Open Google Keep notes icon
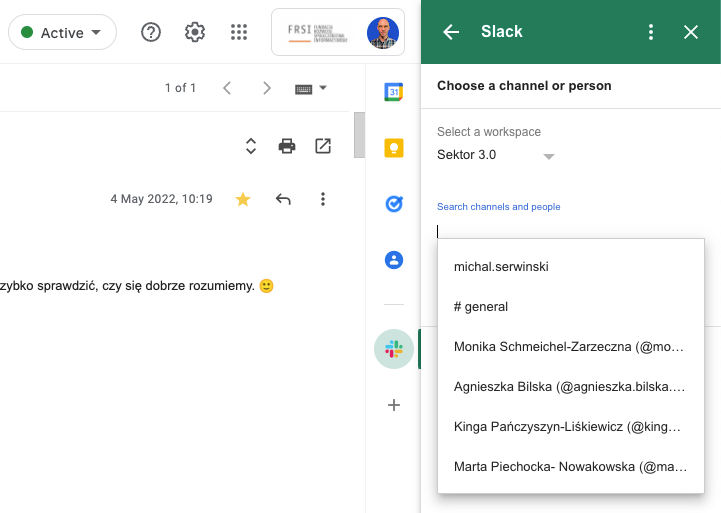The width and height of the screenshot is (721, 513). (394, 148)
